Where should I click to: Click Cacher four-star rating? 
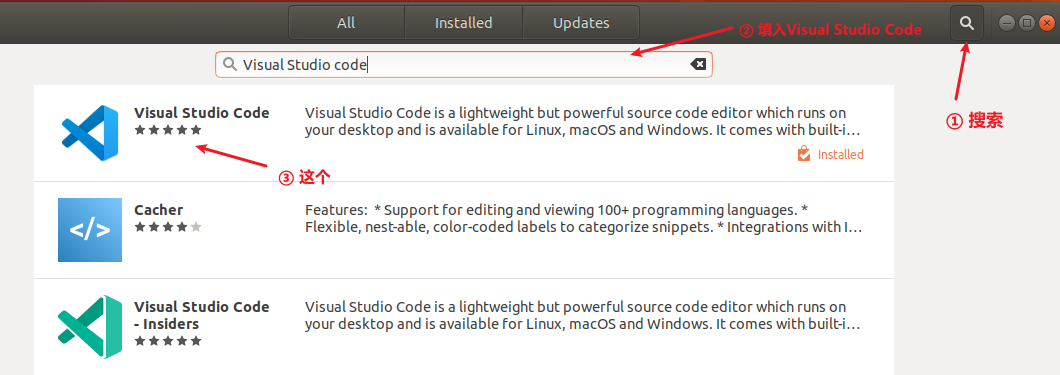168,227
